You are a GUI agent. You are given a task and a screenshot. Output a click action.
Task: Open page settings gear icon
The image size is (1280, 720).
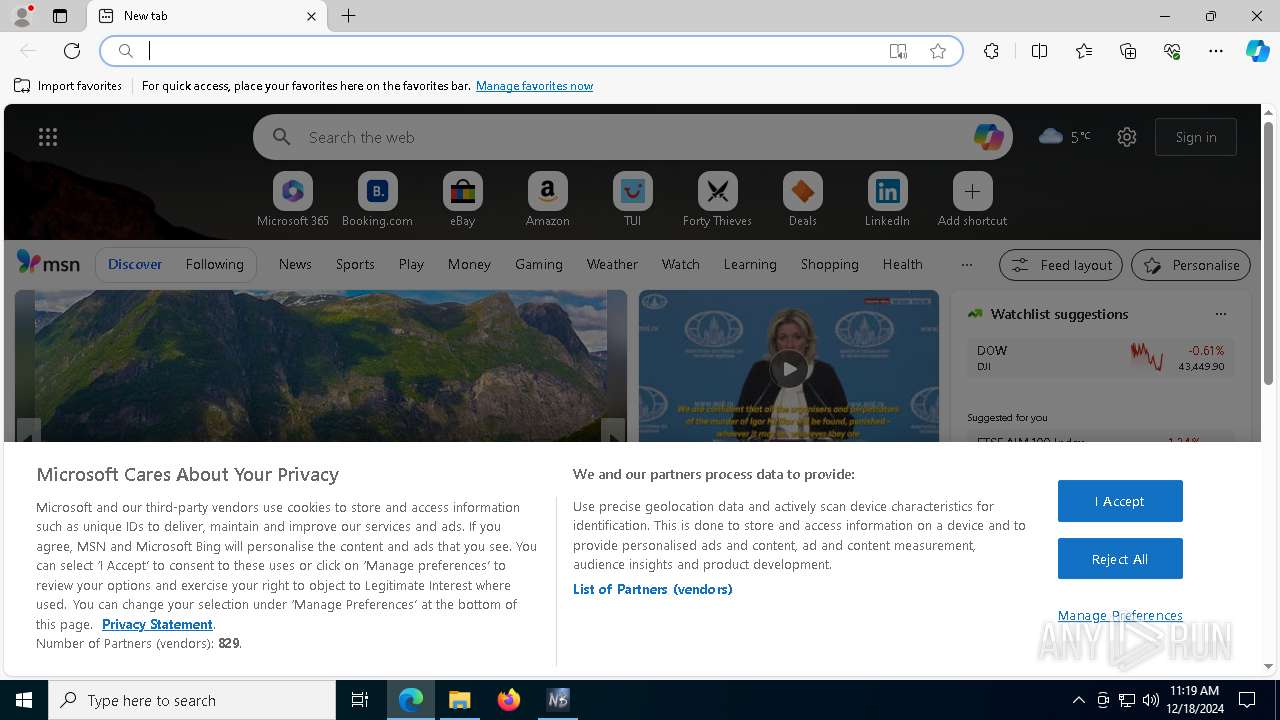[x=1127, y=137]
